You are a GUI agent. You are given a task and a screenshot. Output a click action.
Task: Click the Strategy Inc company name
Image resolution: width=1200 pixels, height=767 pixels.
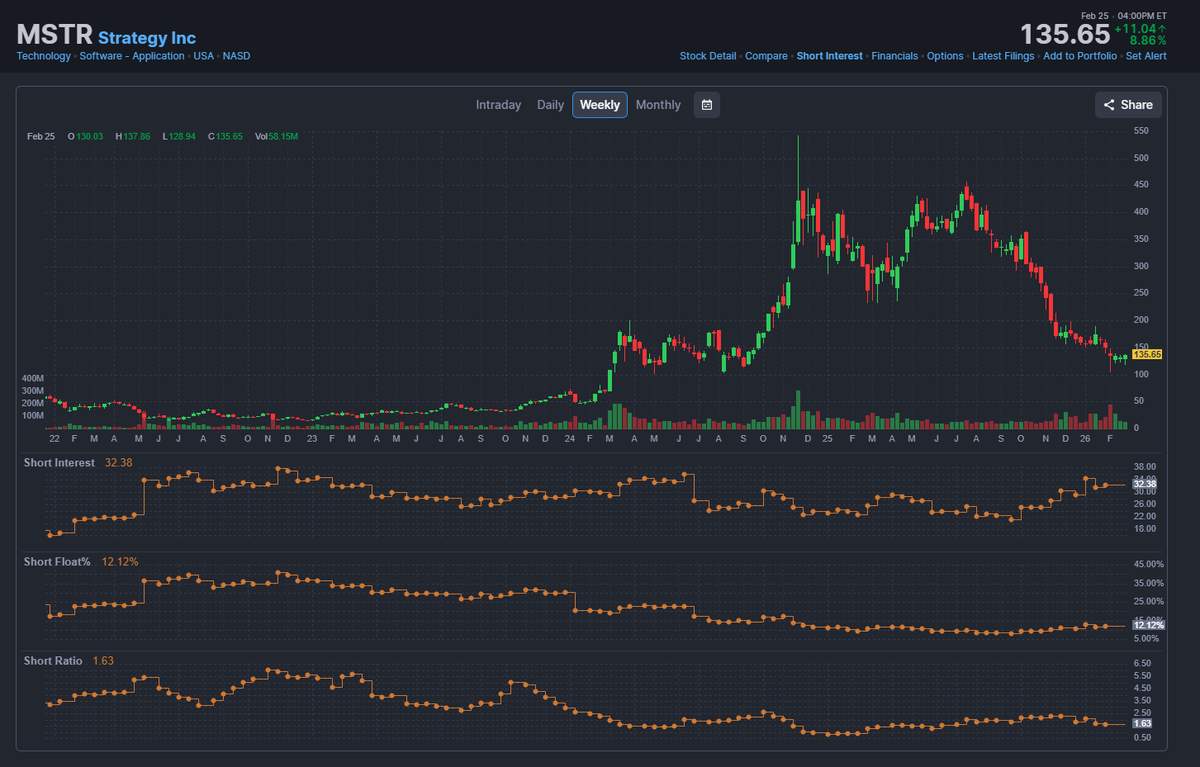pos(147,38)
